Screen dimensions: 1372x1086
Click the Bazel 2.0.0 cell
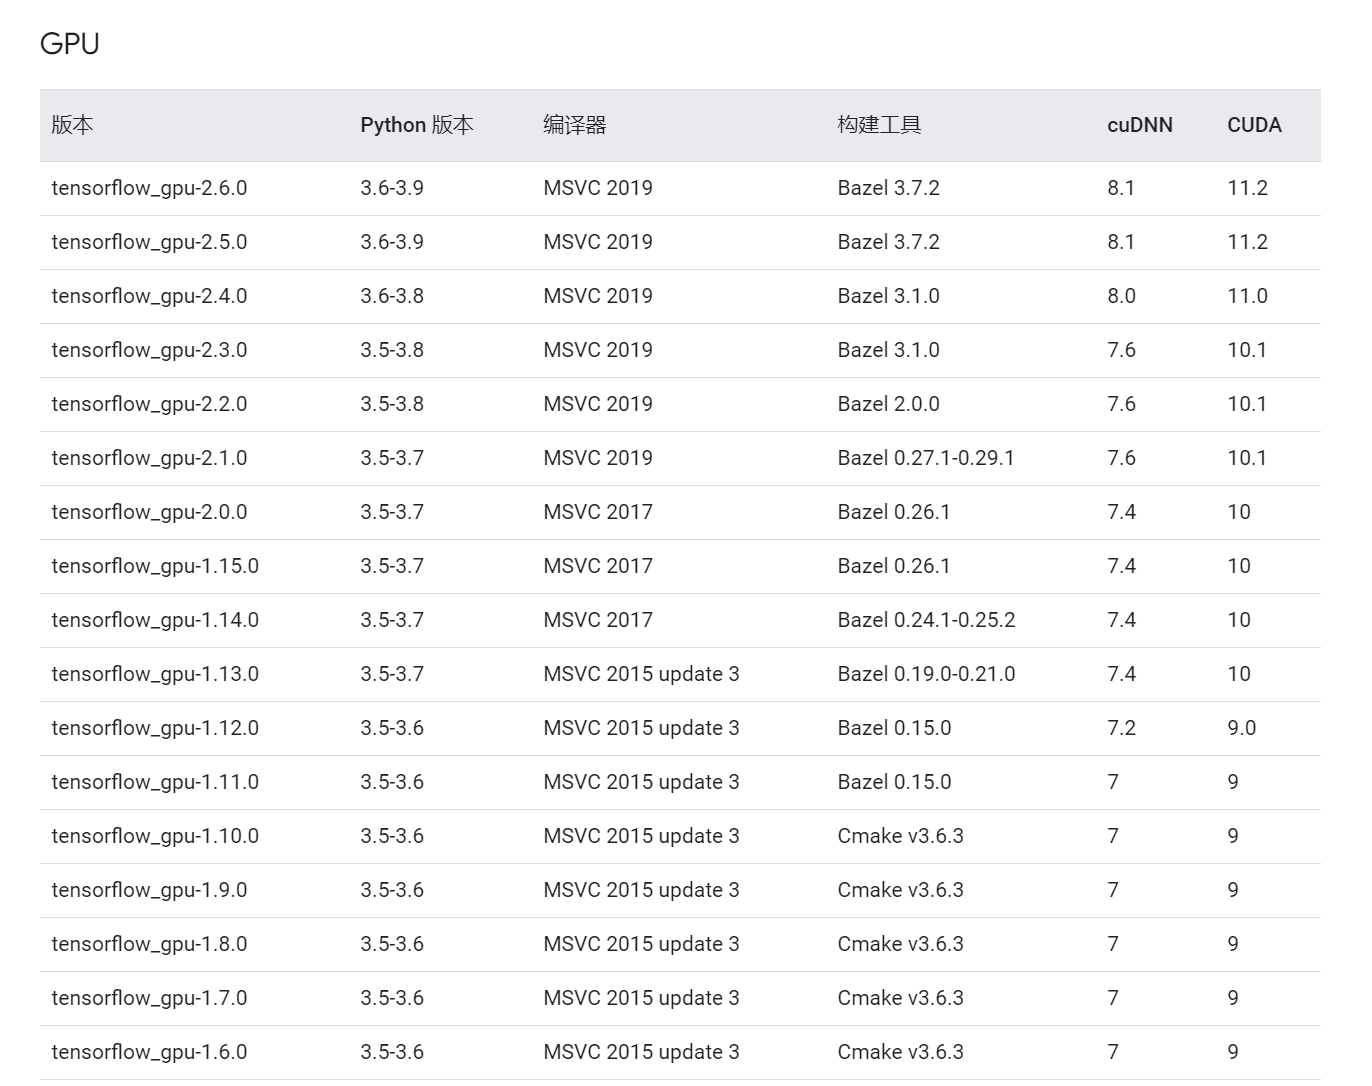pos(888,404)
